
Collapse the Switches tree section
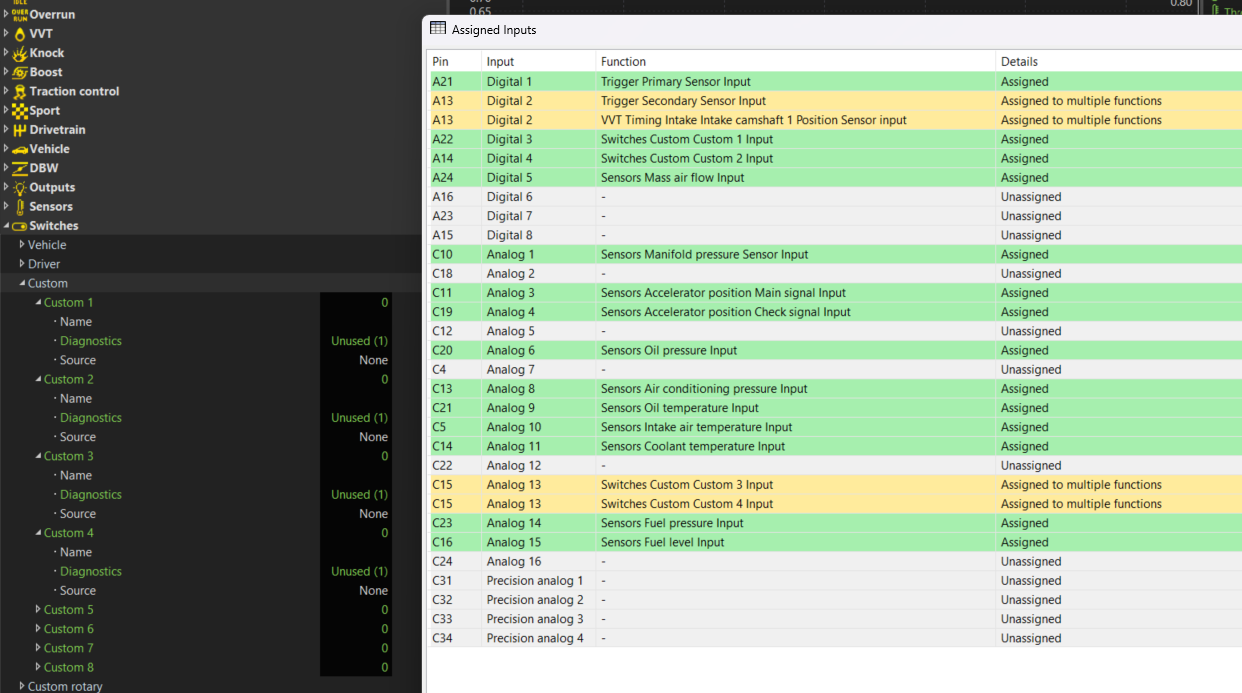click(6, 226)
